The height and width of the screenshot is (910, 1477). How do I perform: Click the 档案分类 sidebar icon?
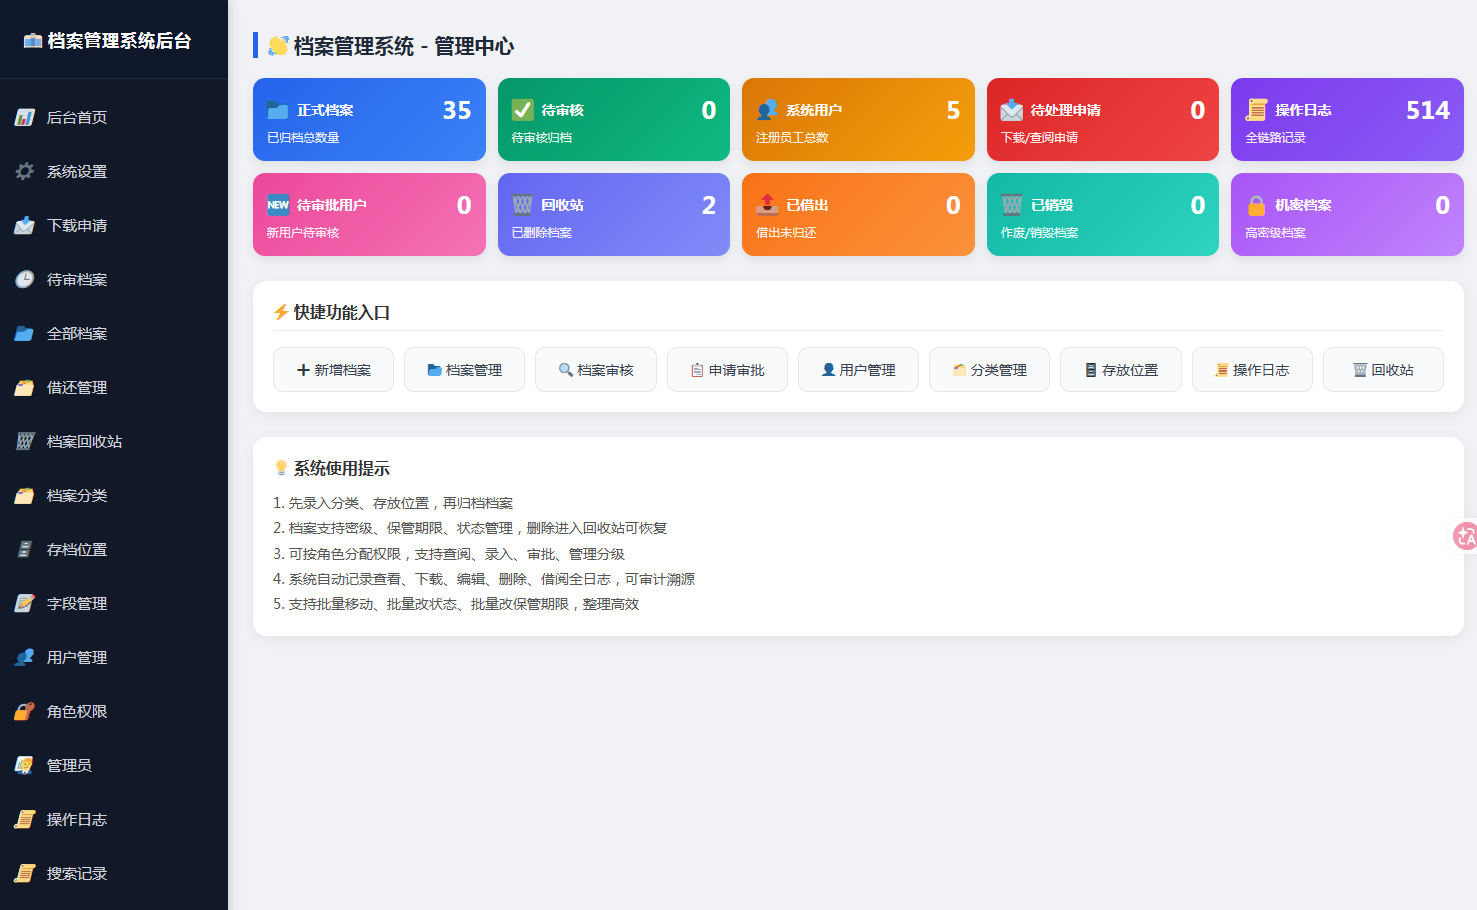(25, 495)
